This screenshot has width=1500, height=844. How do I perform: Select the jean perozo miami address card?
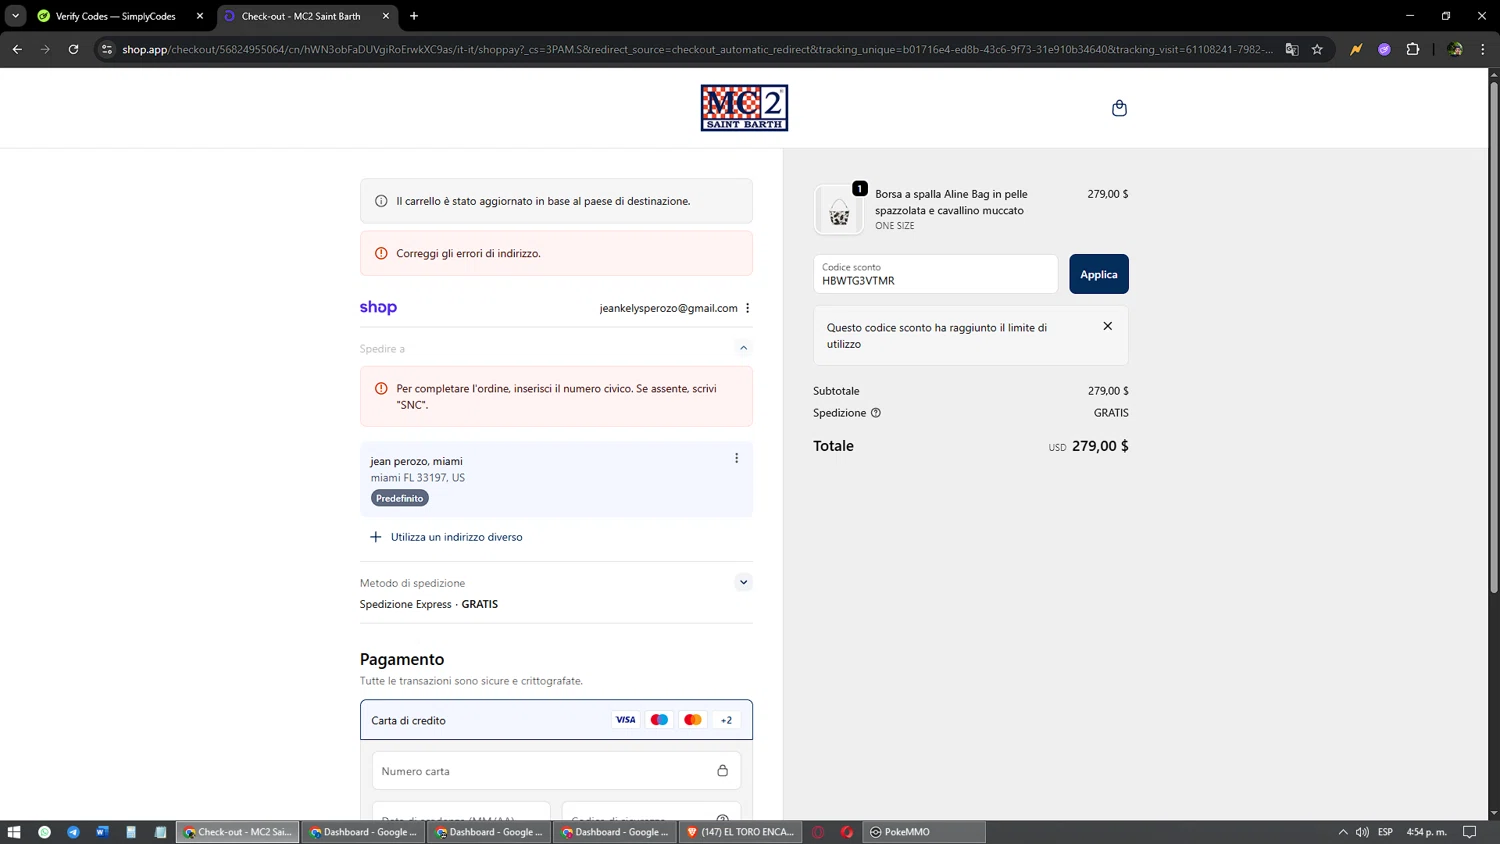tap(556, 479)
